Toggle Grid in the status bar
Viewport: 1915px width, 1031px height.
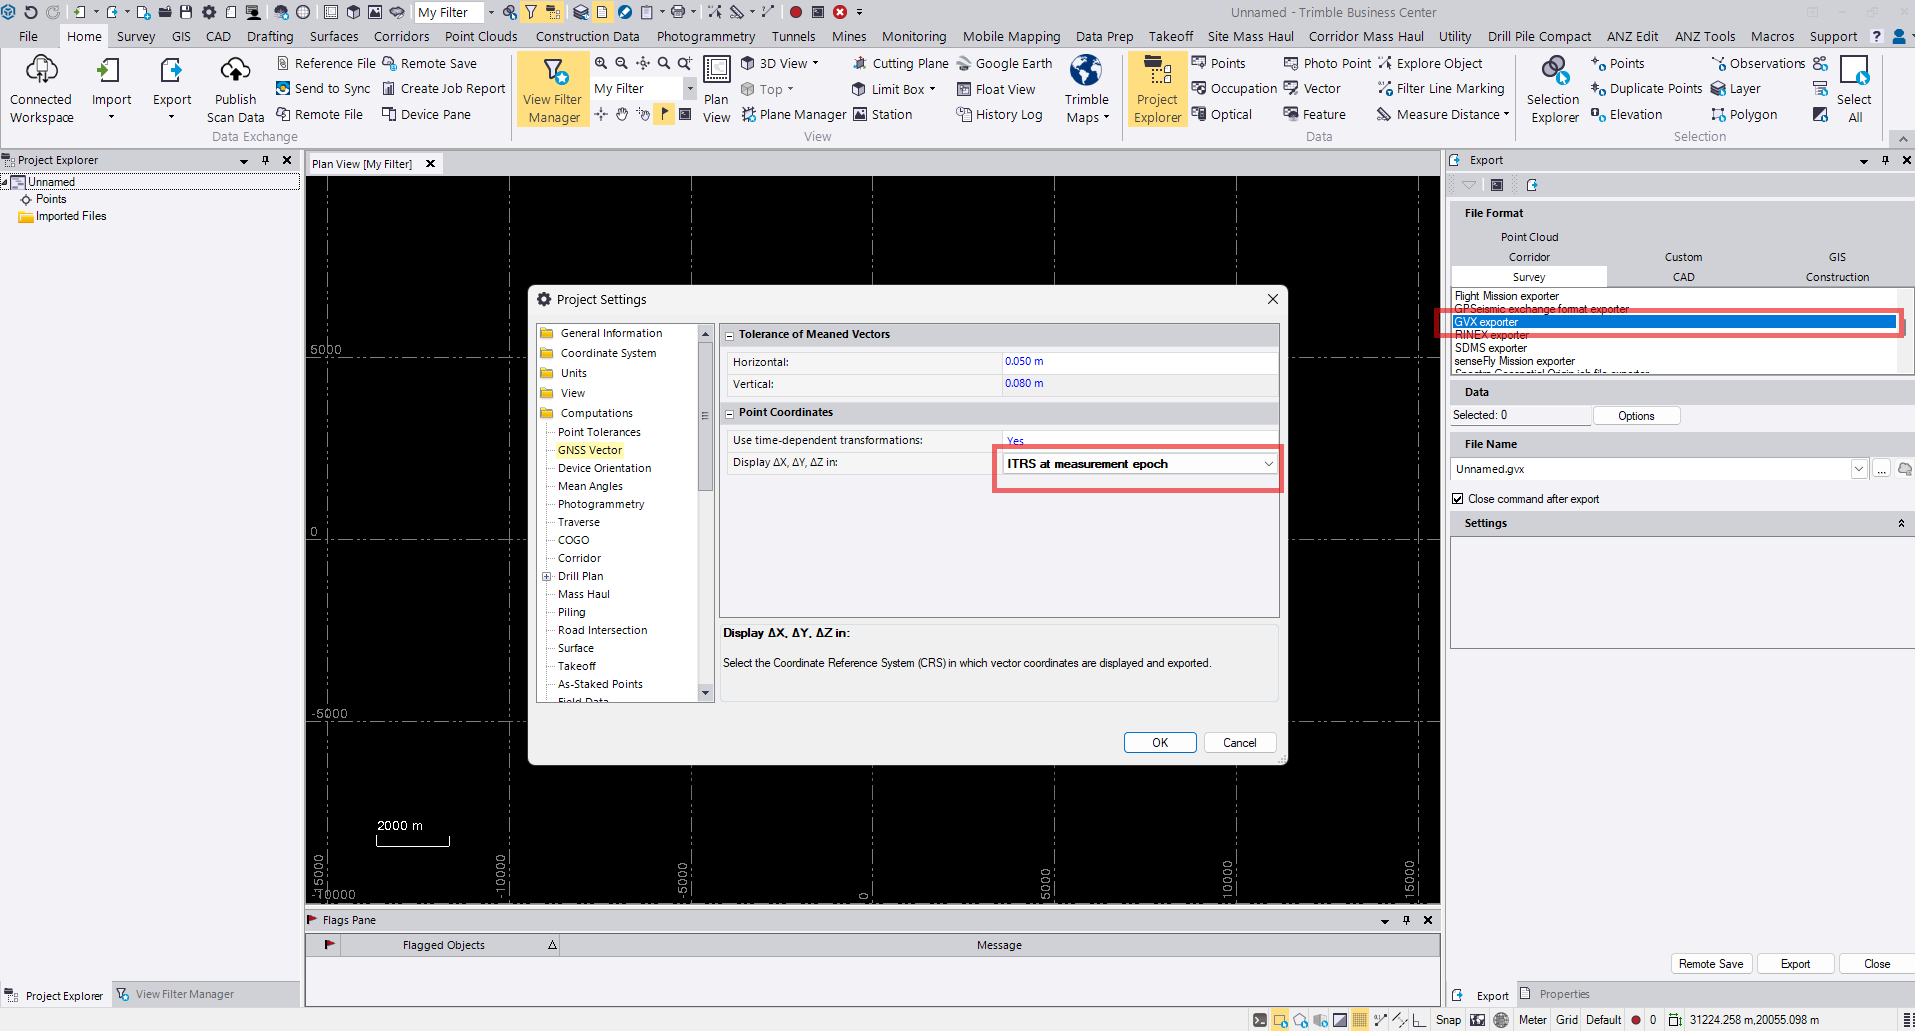point(1567,1020)
